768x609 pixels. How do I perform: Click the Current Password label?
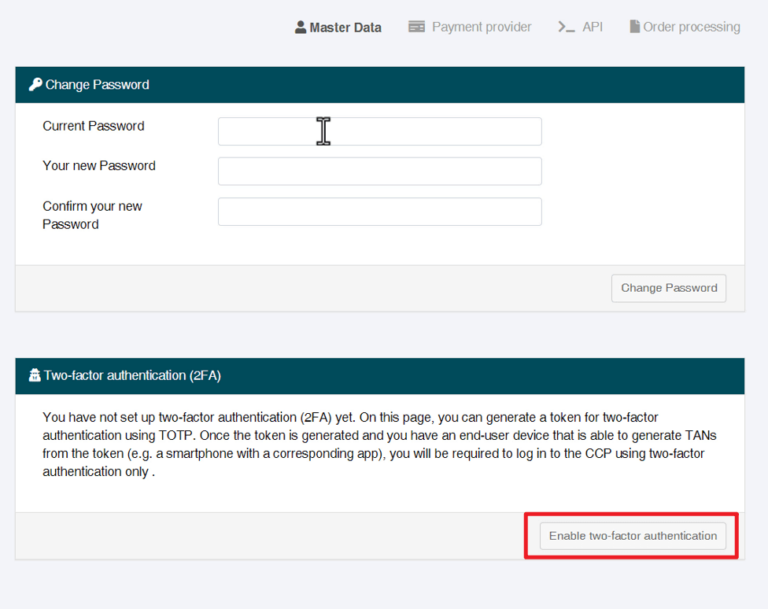click(93, 126)
